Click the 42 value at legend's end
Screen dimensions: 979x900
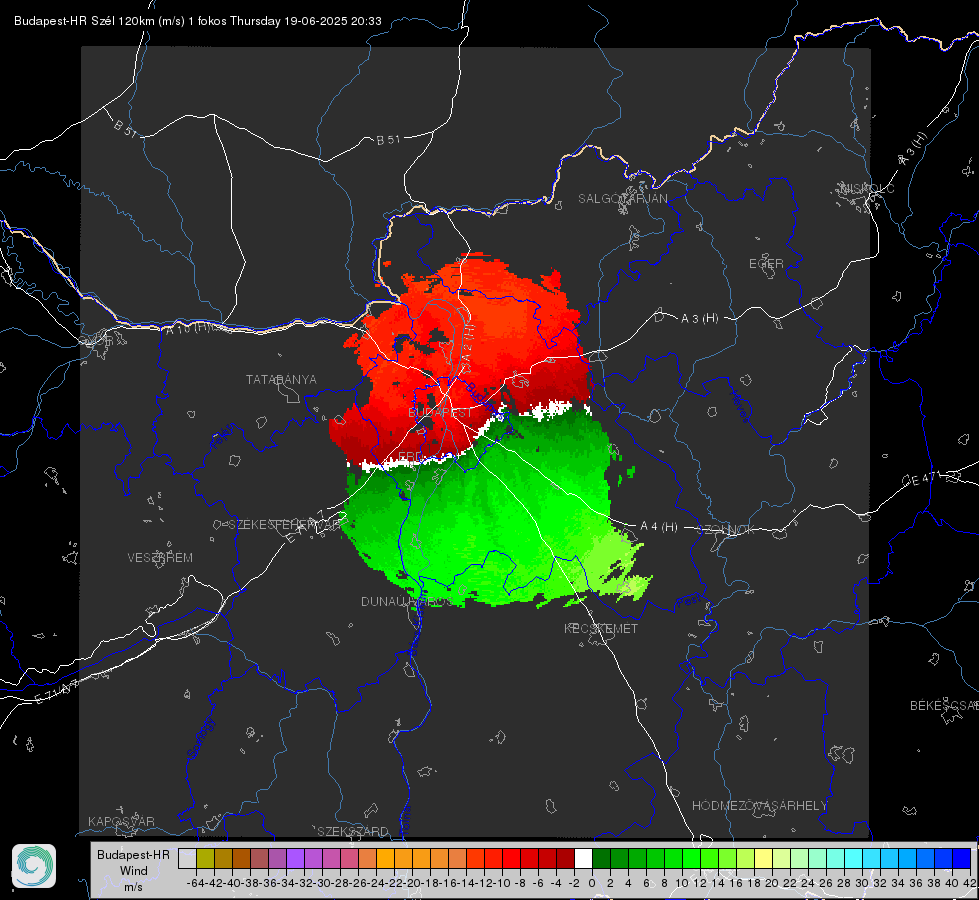tap(969, 883)
